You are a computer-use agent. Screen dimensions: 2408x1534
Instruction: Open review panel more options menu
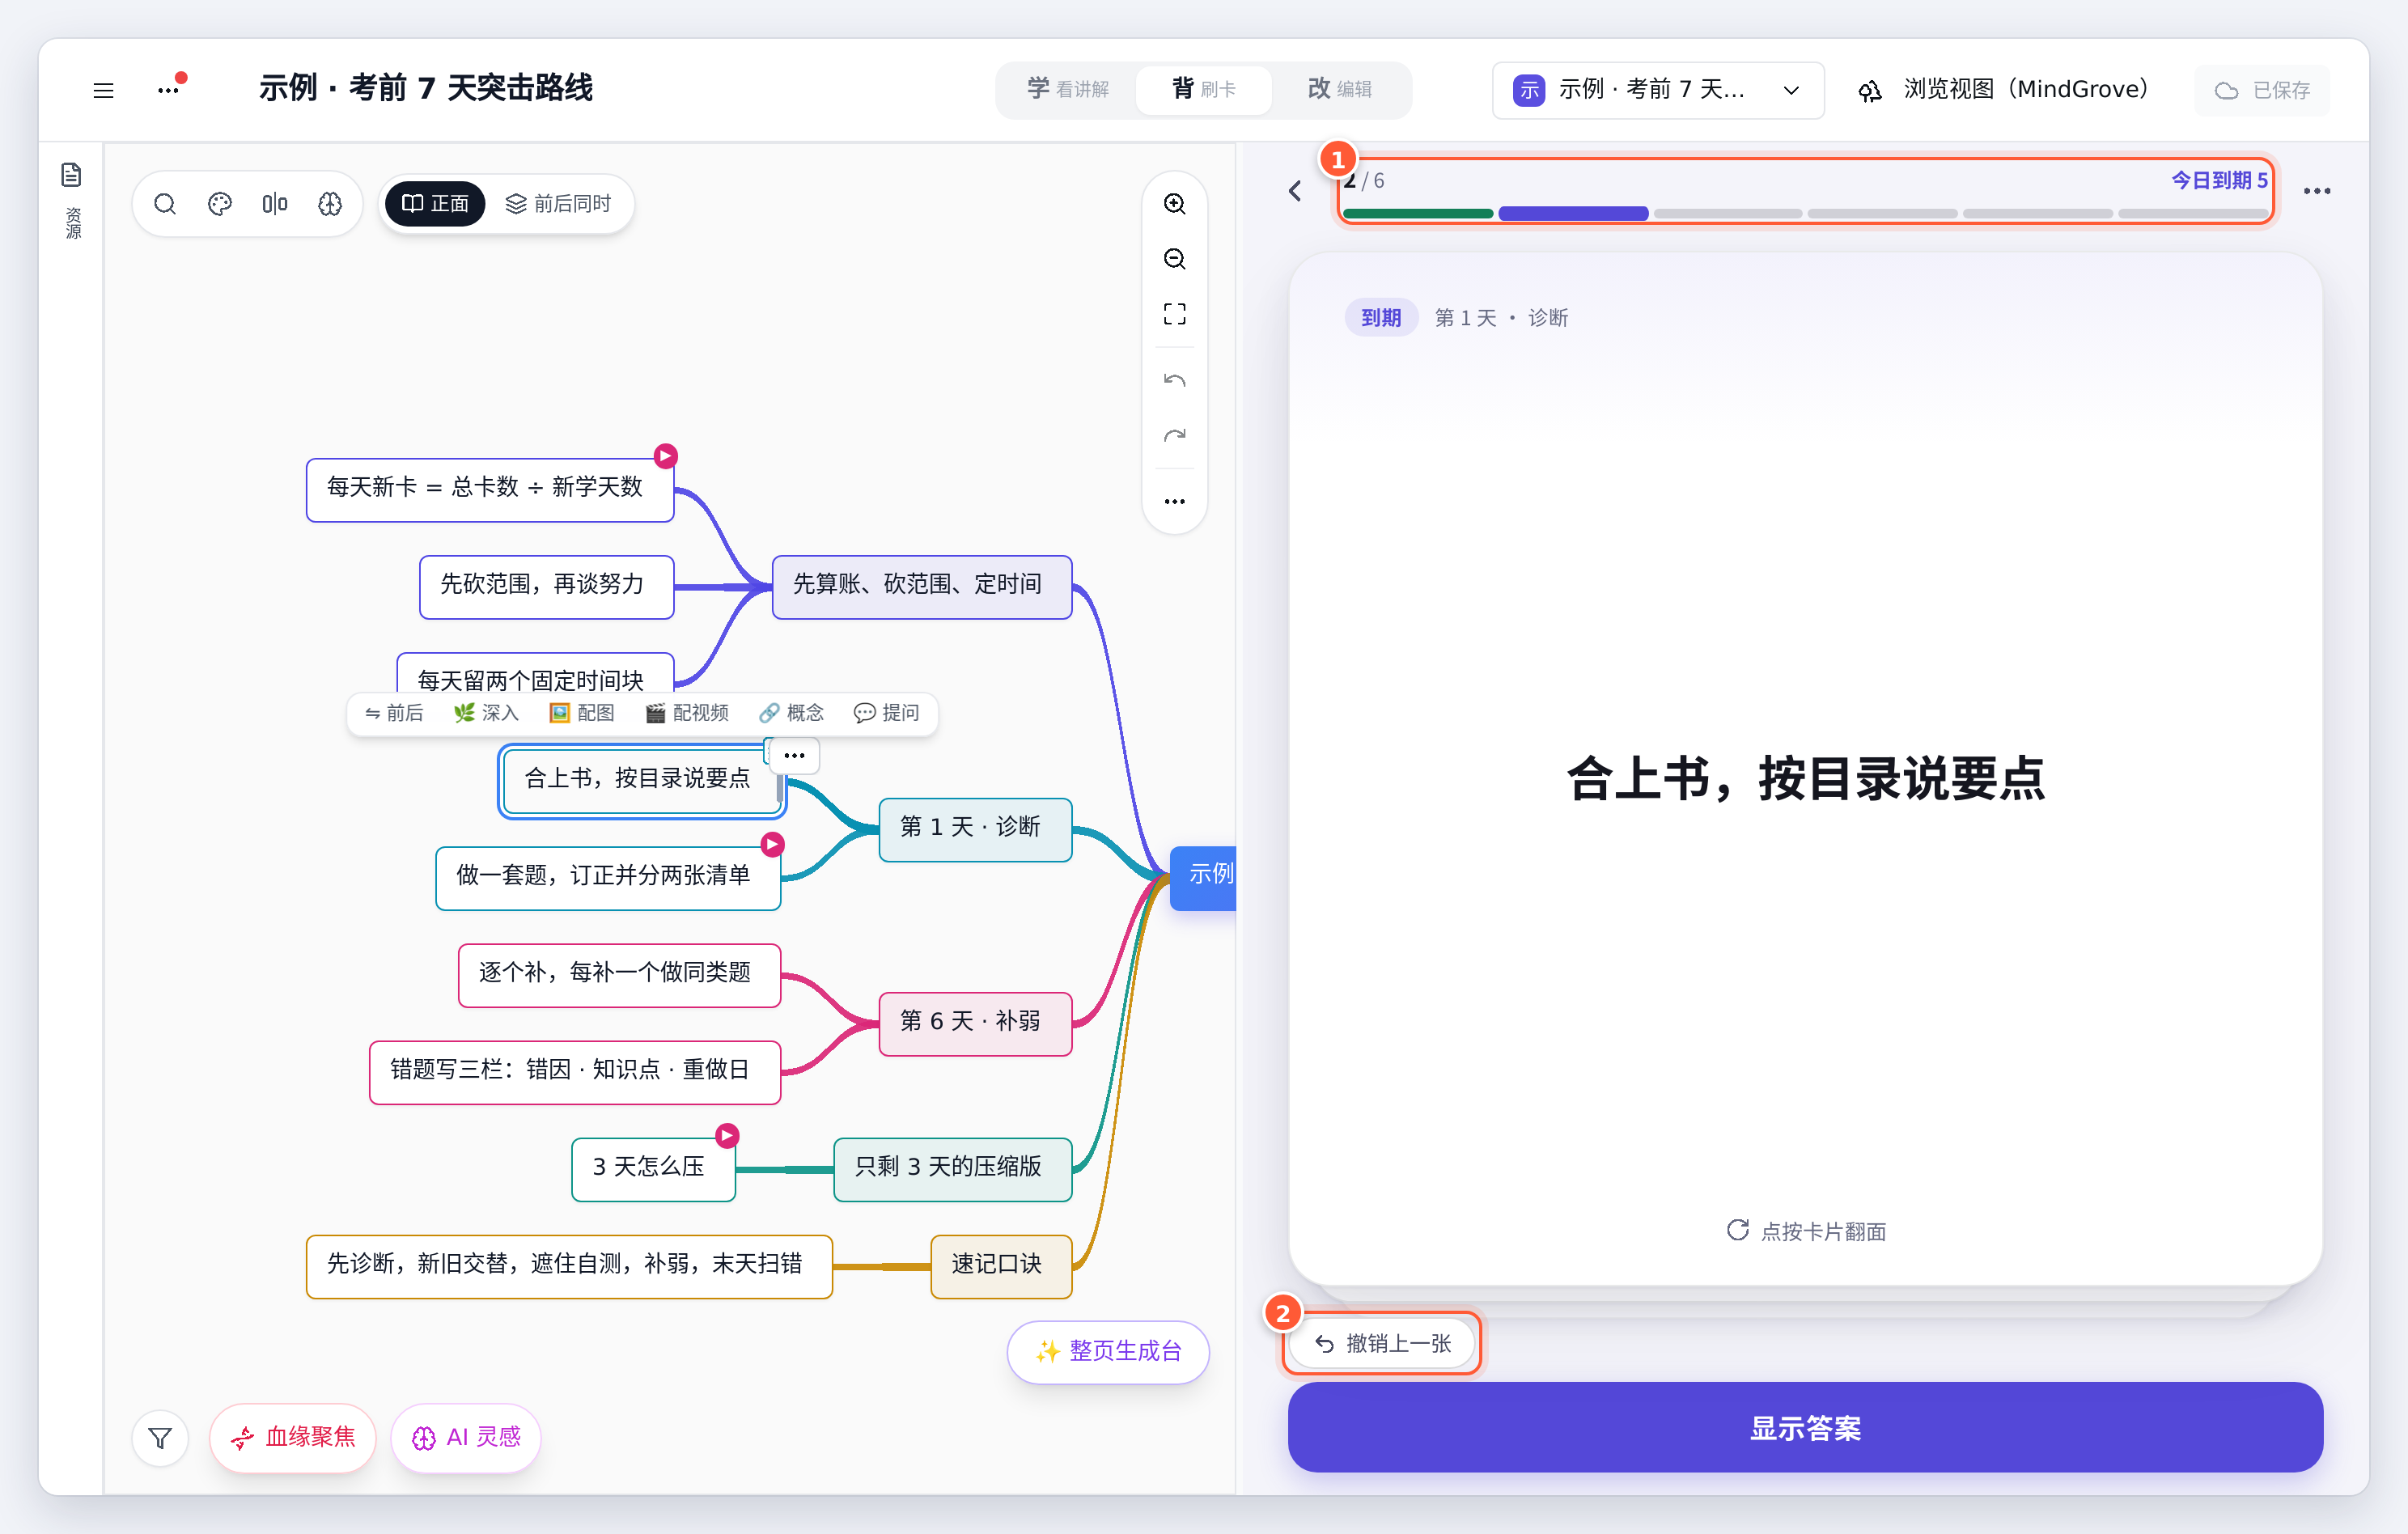coord(2317,190)
